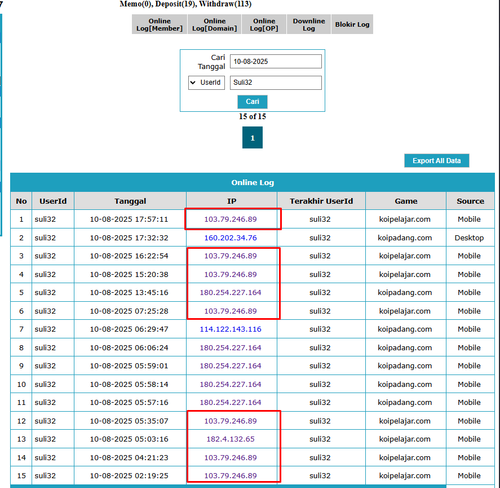Click koipelajar.com in row 1
This screenshot has width=500, height=488.
pos(405,219)
